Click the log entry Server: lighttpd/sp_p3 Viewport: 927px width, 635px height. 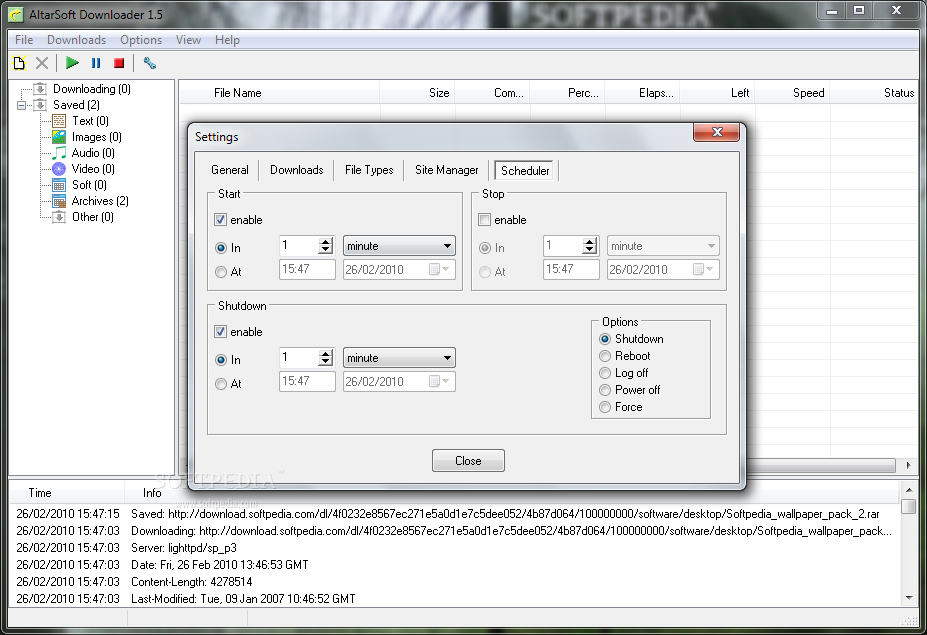coord(184,547)
